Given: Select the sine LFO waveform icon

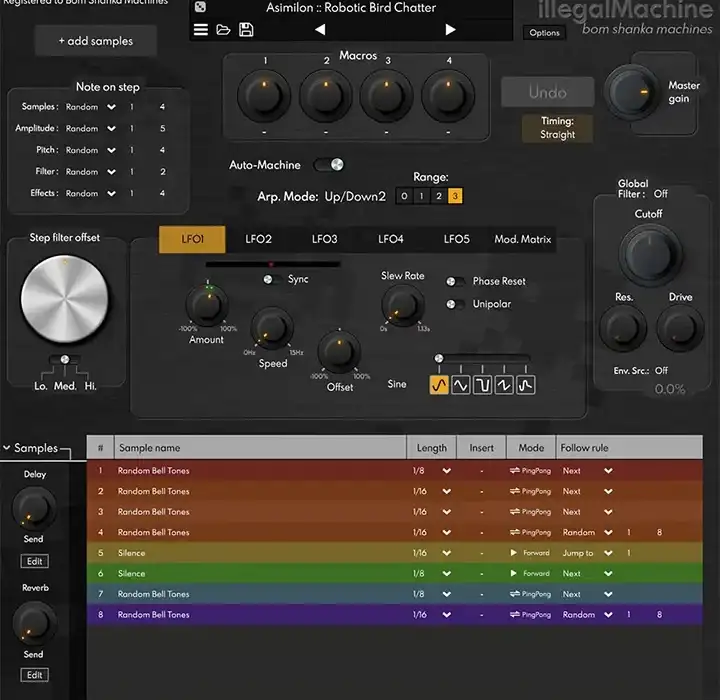Looking at the screenshot, I should pos(439,385).
